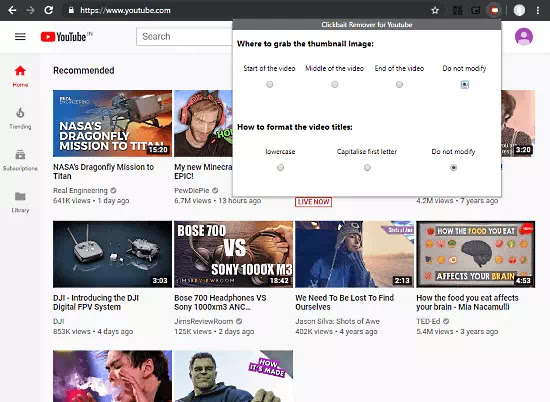Image resolution: width=550 pixels, height=402 pixels.
Task: Open Chrome three-dot menu
Action: tap(538, 11)
